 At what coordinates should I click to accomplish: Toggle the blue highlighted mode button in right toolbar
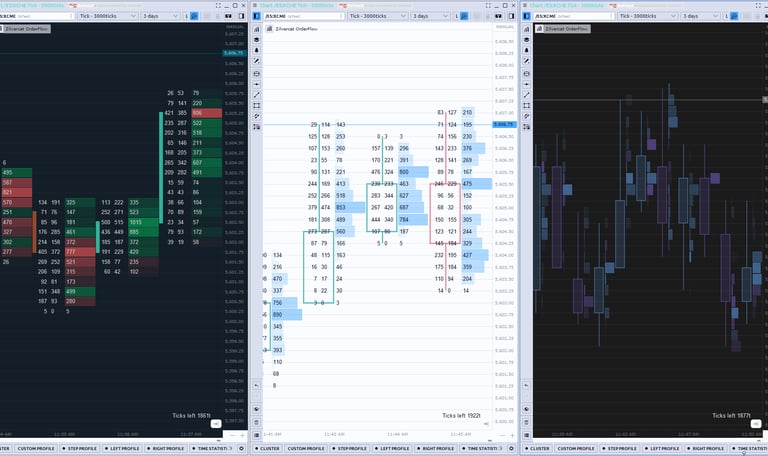tap(734, 16)
